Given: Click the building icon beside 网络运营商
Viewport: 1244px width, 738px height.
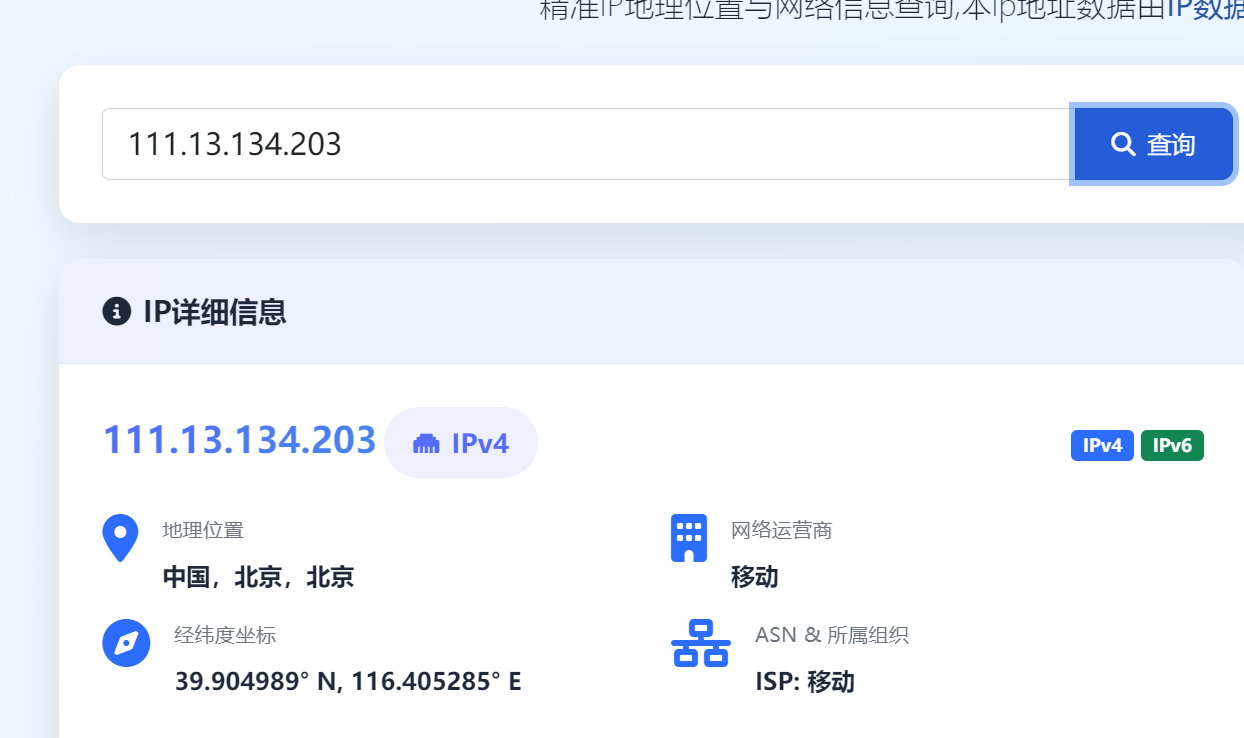Looking at the screenshot, I should point(689,537).
